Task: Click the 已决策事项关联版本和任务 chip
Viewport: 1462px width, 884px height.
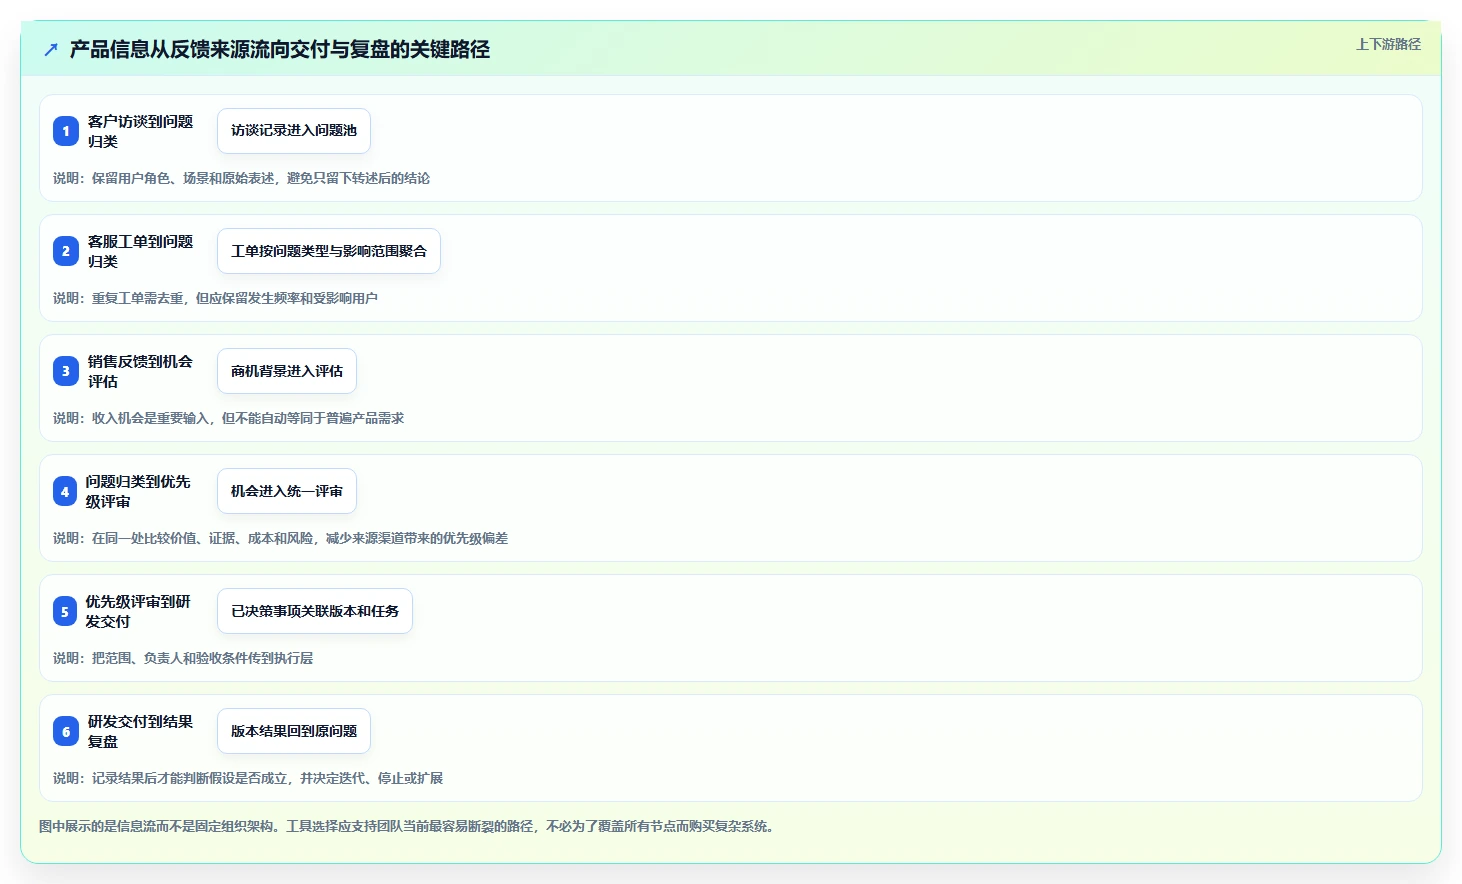Action: (315, 611)
